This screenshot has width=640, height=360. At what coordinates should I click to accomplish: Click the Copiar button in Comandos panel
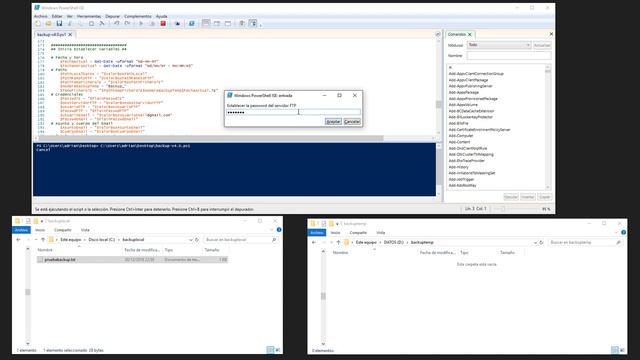click(x=544, y=197)
